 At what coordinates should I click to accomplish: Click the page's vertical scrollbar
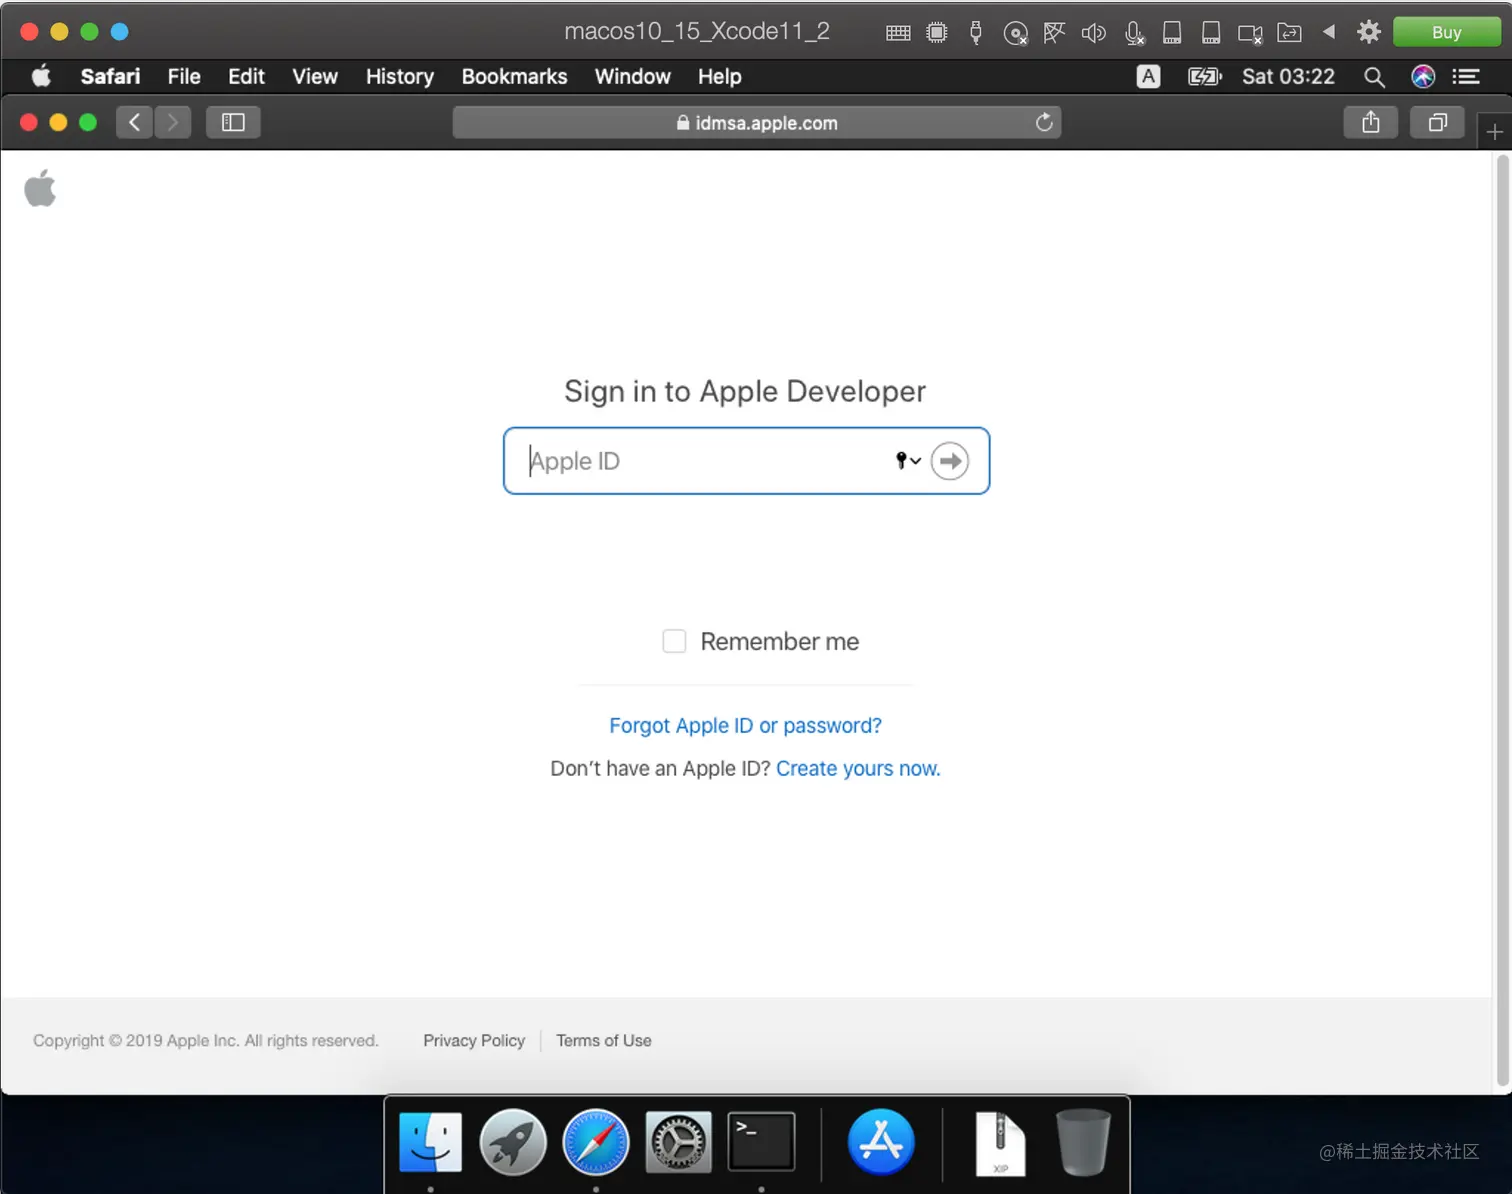(x=1502, y=620)
